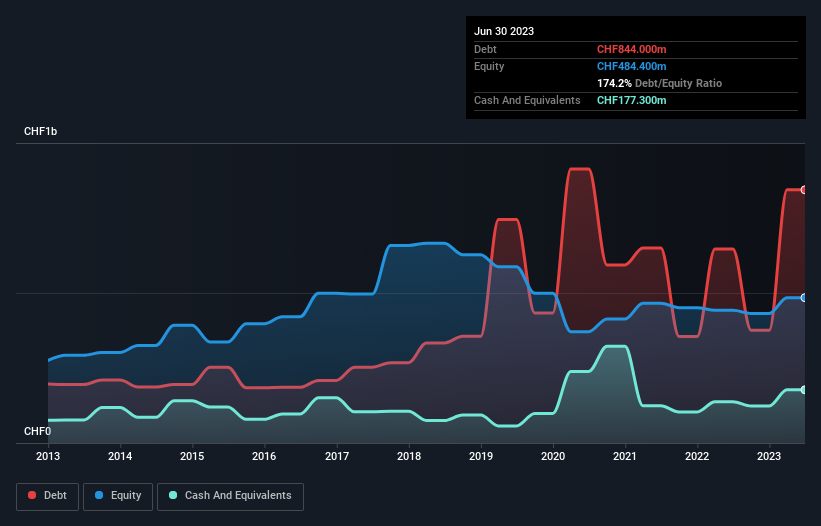Image resolution: width=821 pixels, height=526 pixels.
Task: Click the CHF177.300m cash value
Action: tap(631, 100)
